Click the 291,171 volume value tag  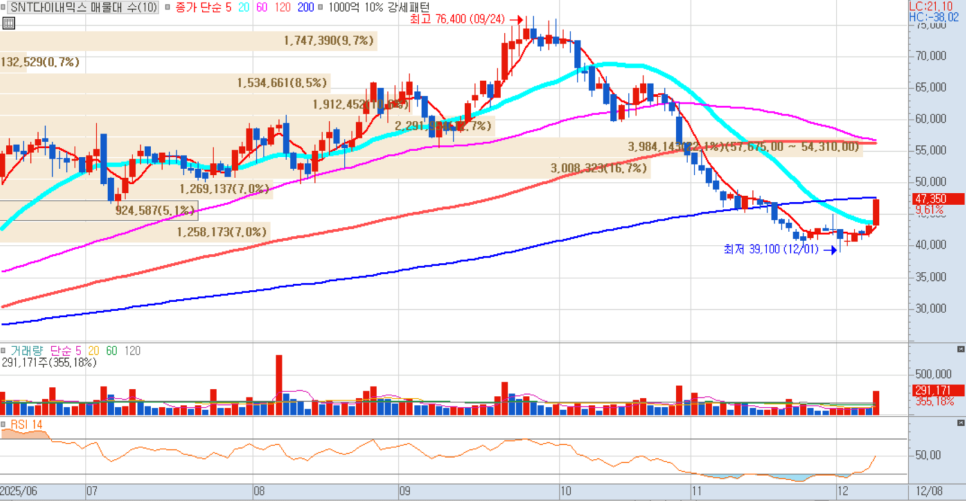click(x=938, y=390)
